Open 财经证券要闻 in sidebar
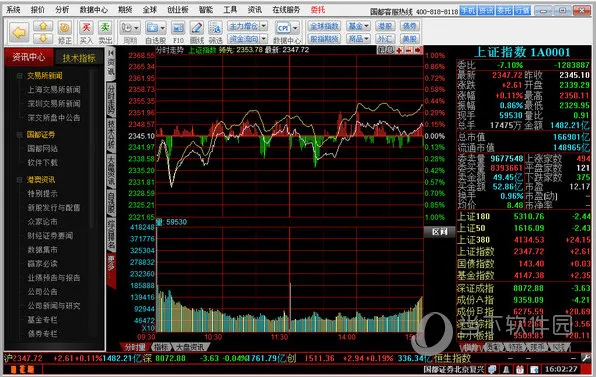 [50, 236]
